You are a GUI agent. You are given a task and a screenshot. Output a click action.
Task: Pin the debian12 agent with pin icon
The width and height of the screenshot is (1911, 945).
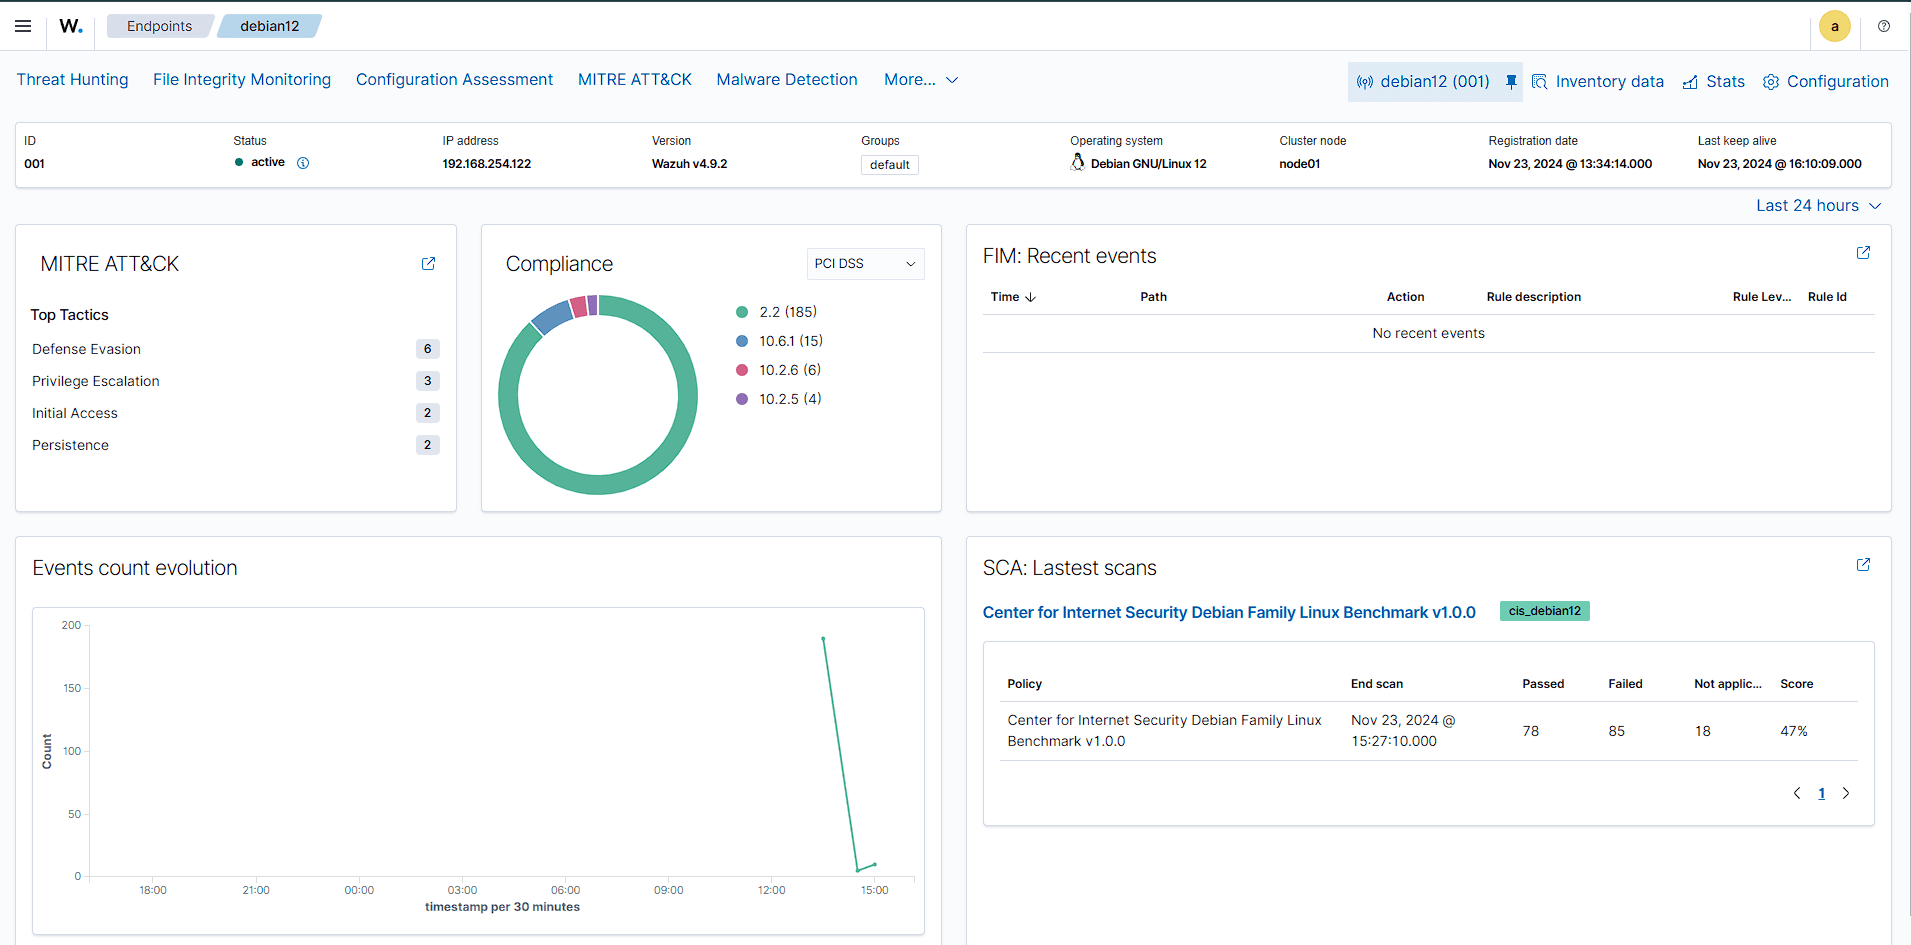(x=1511, y=81)
